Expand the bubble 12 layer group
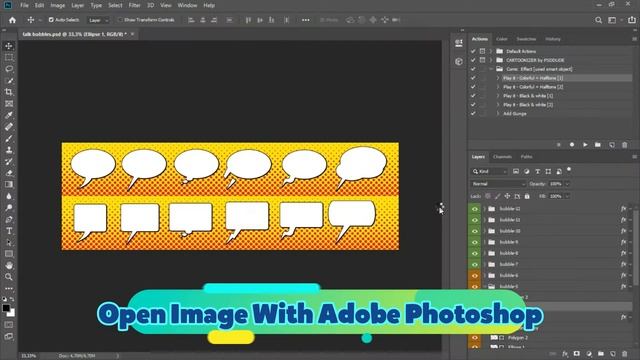 point(484,209)
